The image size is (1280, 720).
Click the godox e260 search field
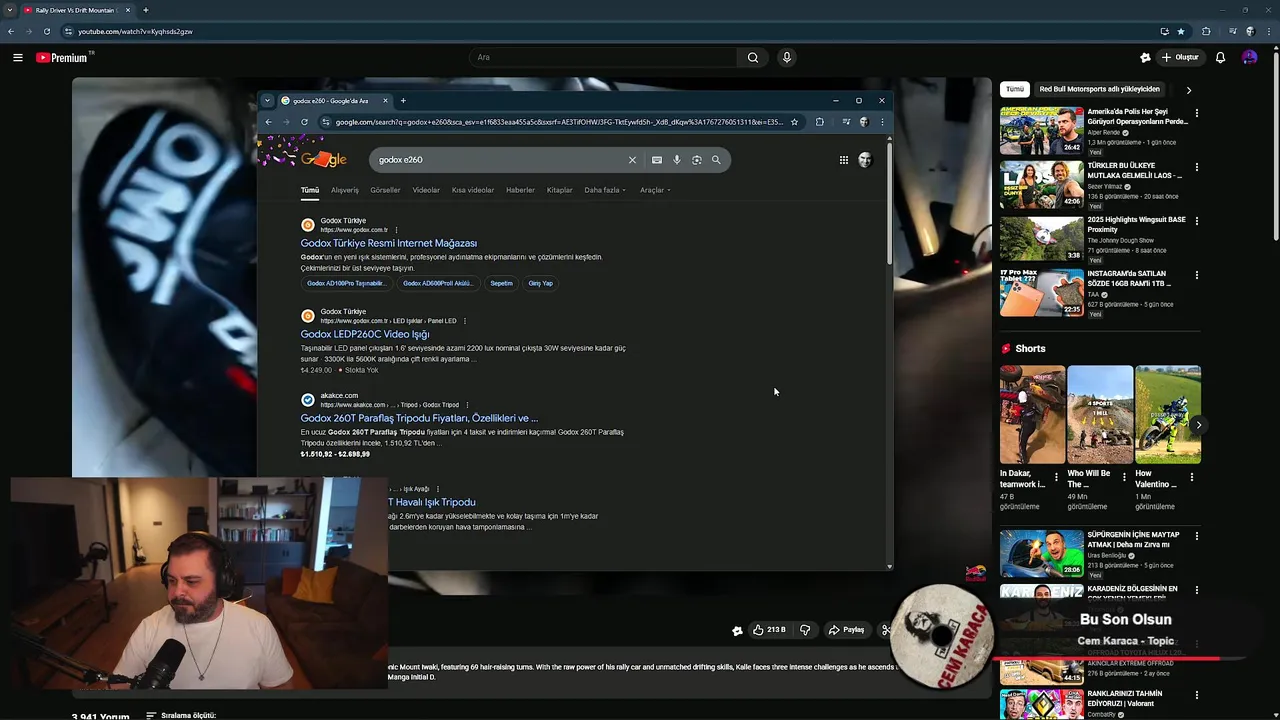pos(498,160)
